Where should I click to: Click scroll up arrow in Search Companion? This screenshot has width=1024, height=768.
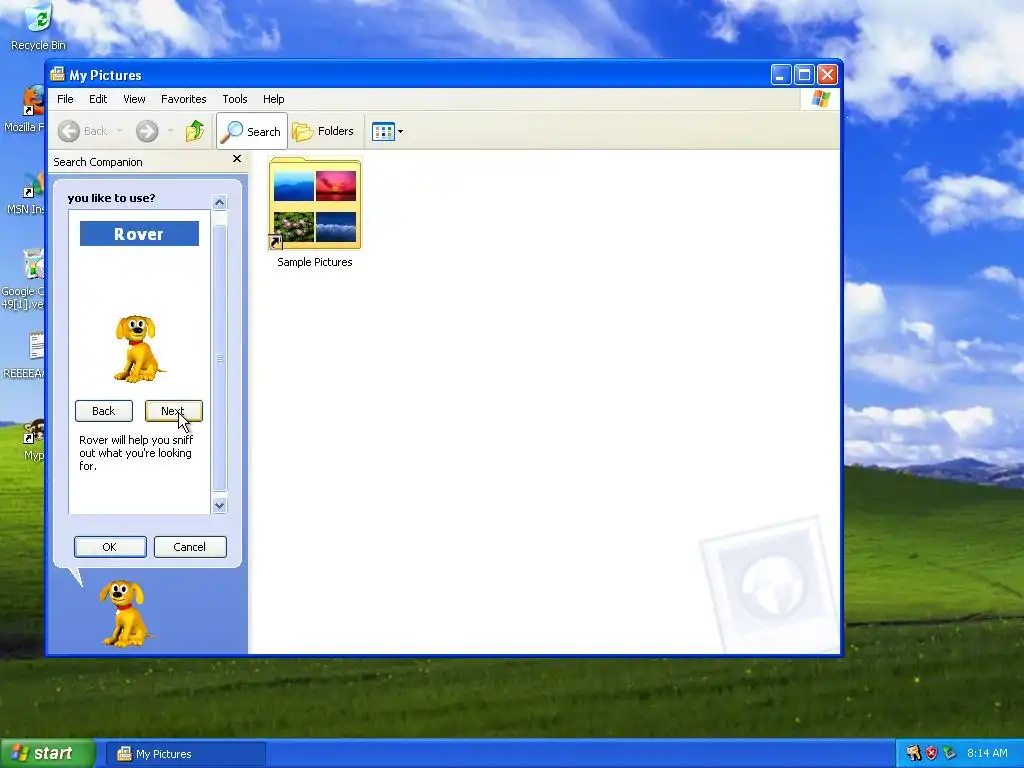pyautogui.click(x=219, y=202)
